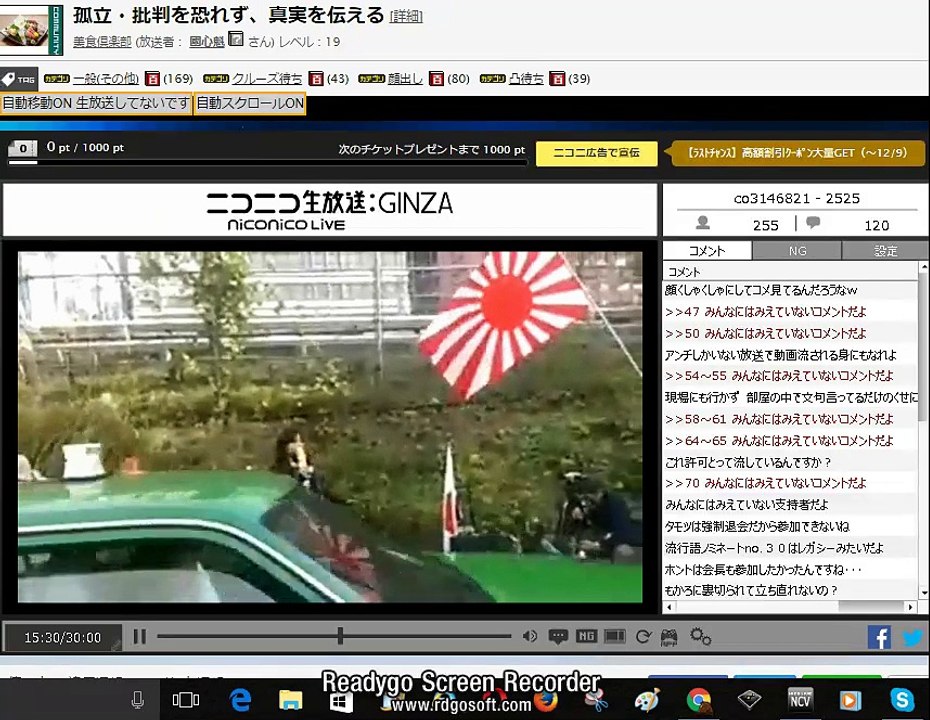930x720 pixels.
Task: Select comment タモツは強制退会だから参加できないね
Action: 791,526
